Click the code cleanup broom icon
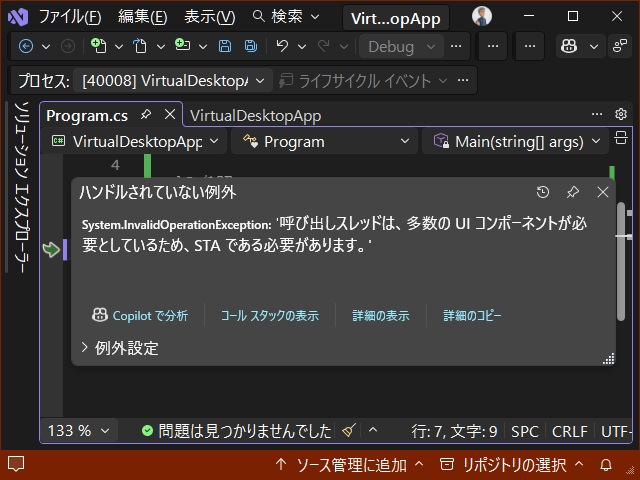640x480 pixels. [349, 430]
